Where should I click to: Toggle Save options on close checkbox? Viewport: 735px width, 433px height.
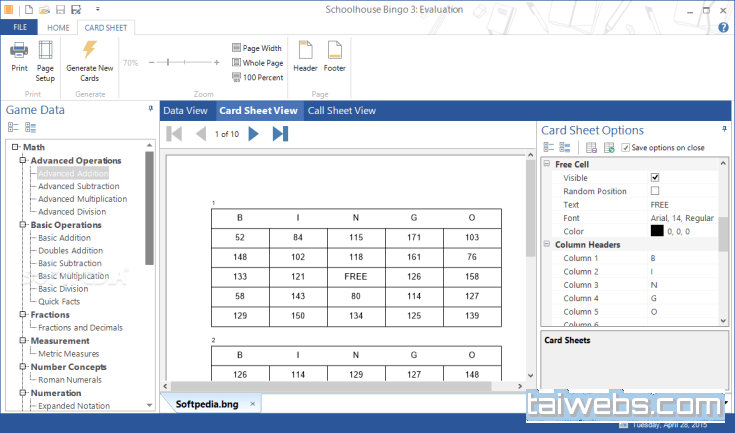tap(626, 148)
